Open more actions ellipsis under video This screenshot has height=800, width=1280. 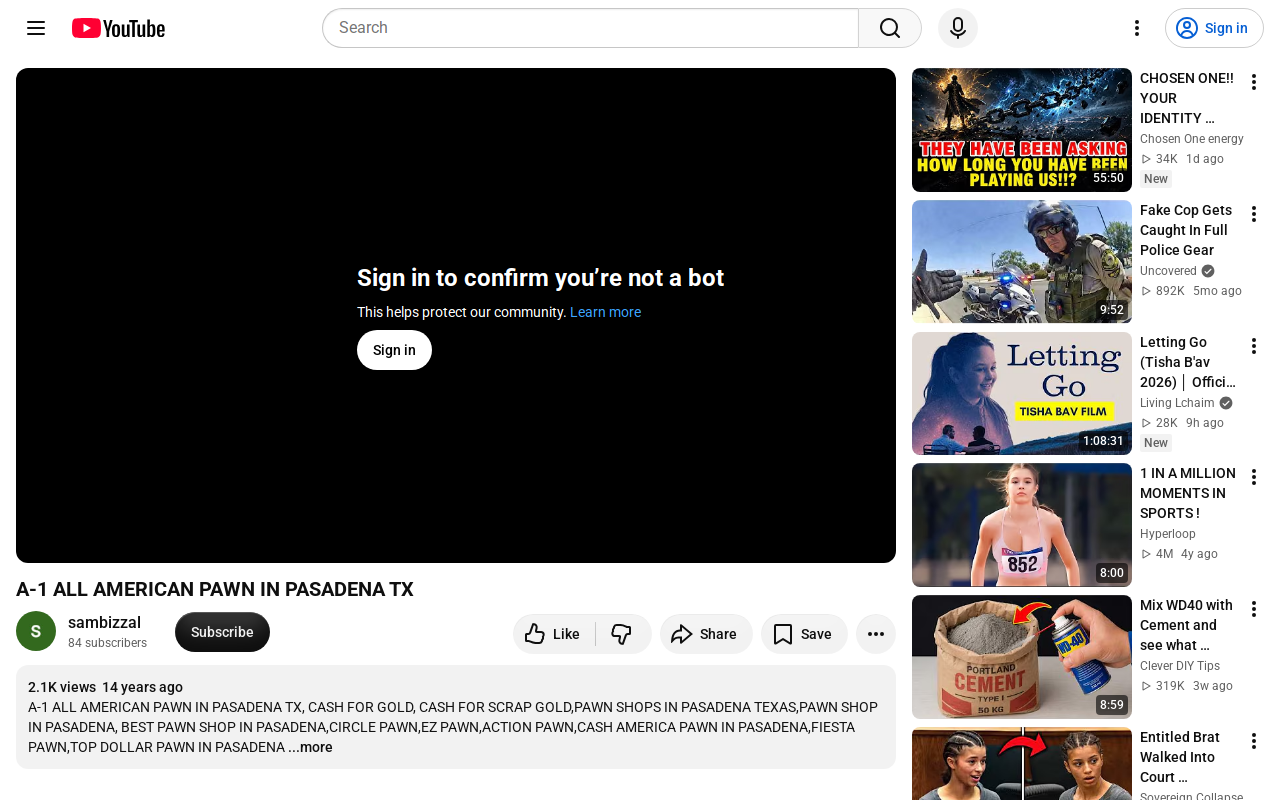click(x=876, y=634)
